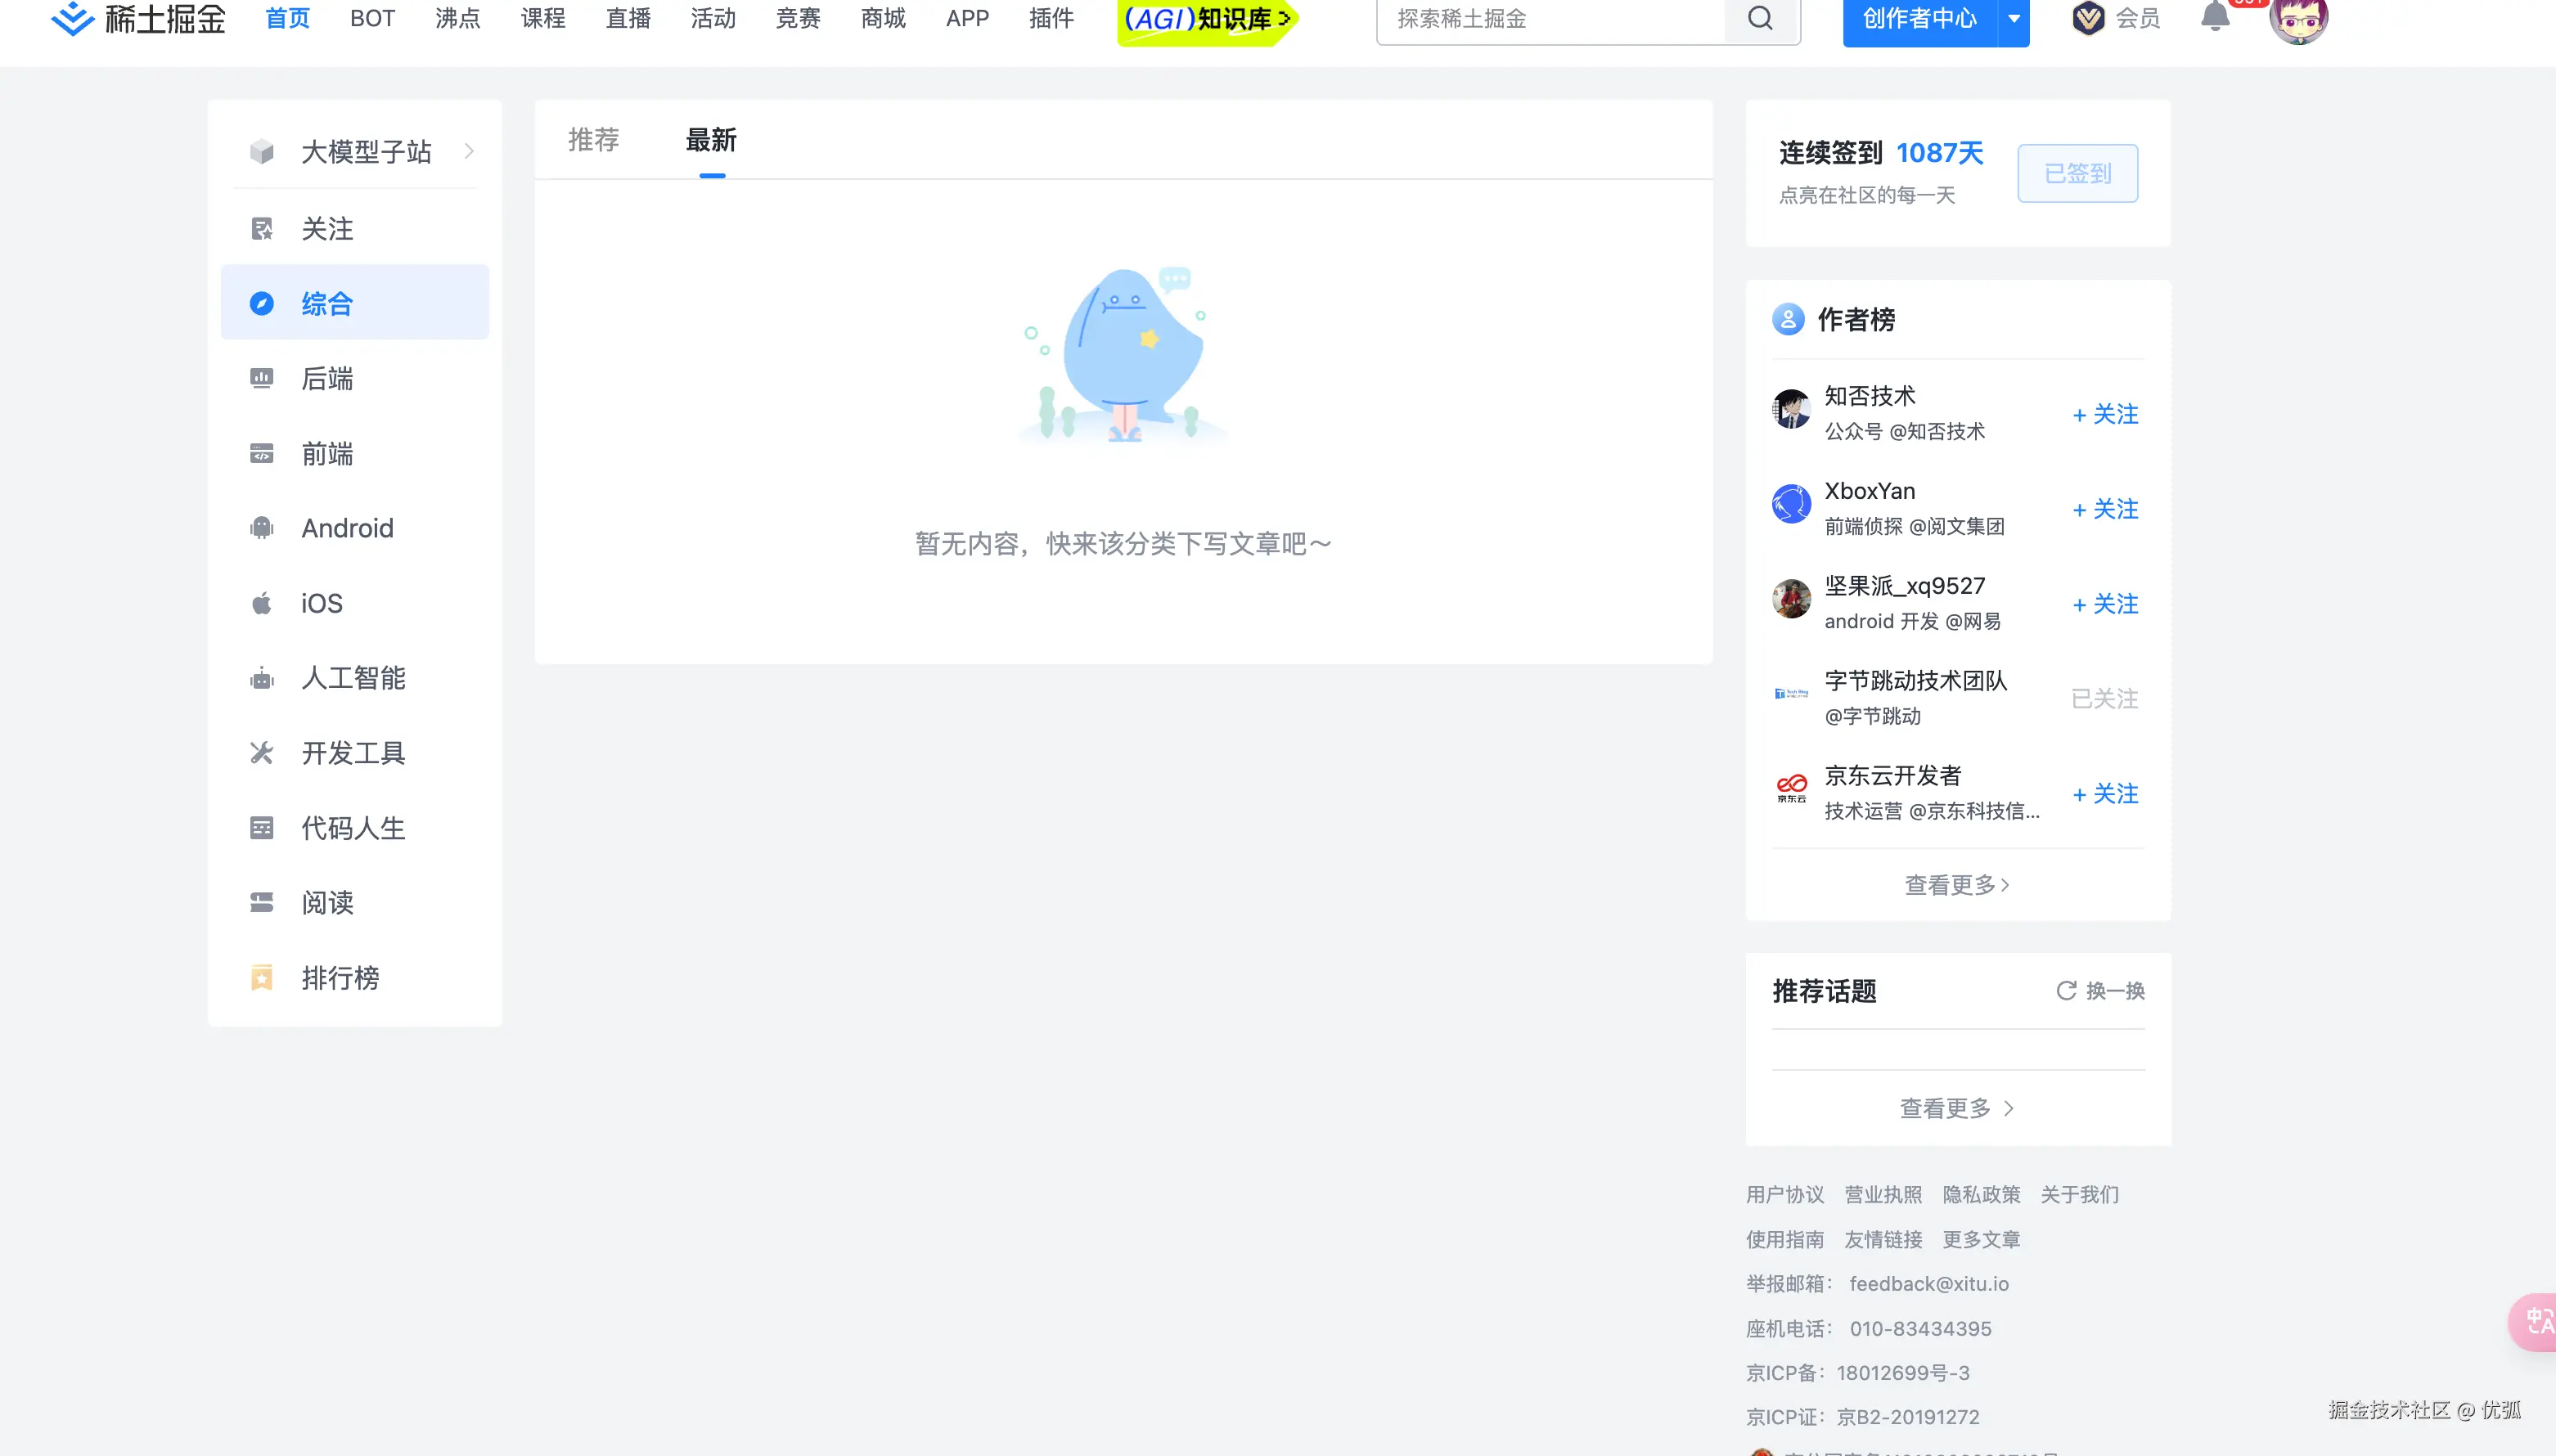Expand 查看更多 under the 作者榜
This screenshot has width=2556, height=1456.
tap(1955, 884)
